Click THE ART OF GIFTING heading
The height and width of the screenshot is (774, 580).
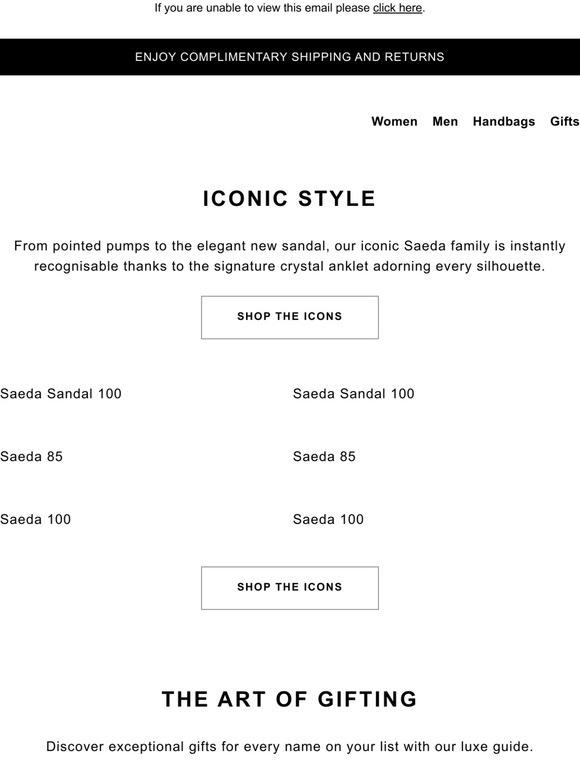coord(290,699)
